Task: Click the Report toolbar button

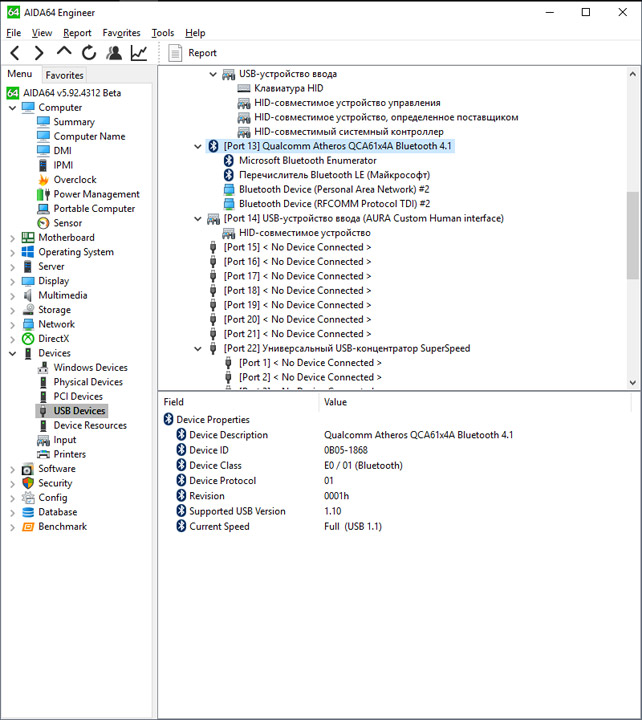Action: tap(192, 53)
